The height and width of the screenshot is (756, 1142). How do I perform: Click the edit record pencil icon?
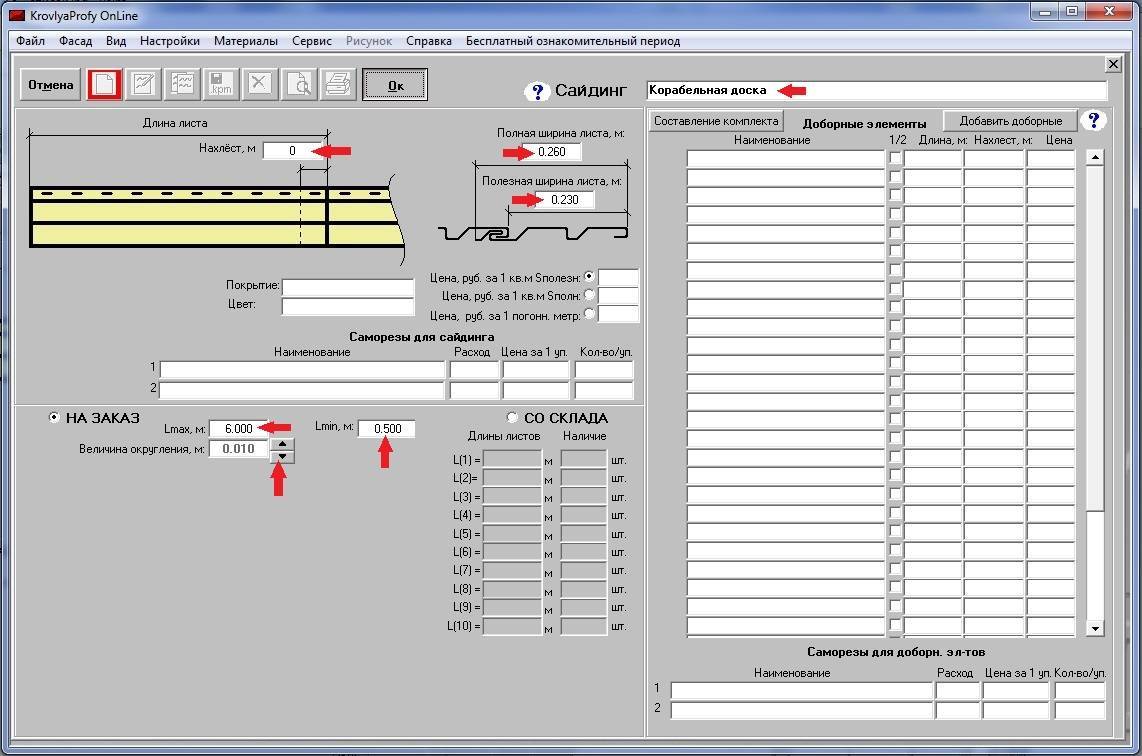(143, 84)
